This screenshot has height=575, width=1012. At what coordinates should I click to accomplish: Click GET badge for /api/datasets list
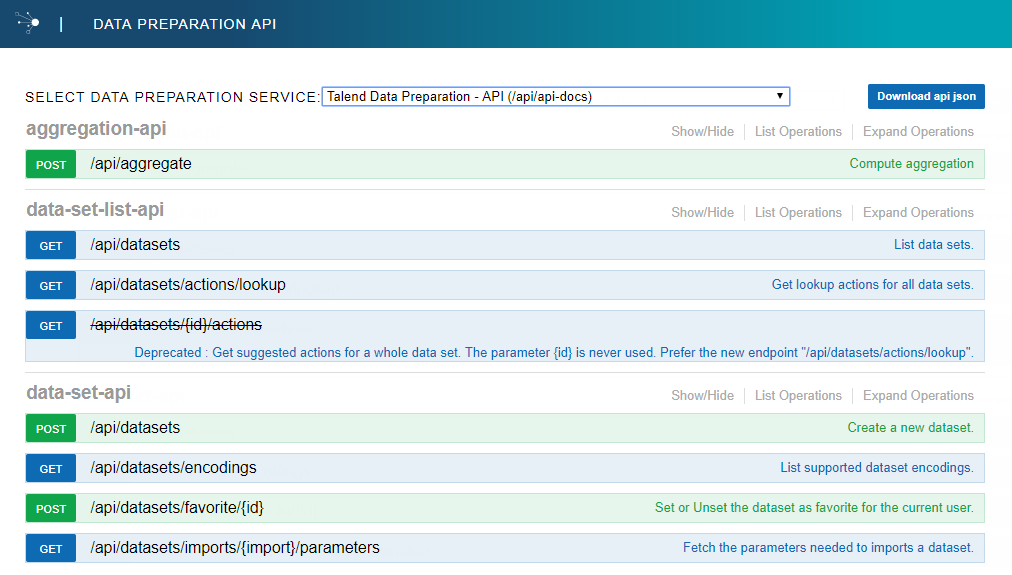51,246
